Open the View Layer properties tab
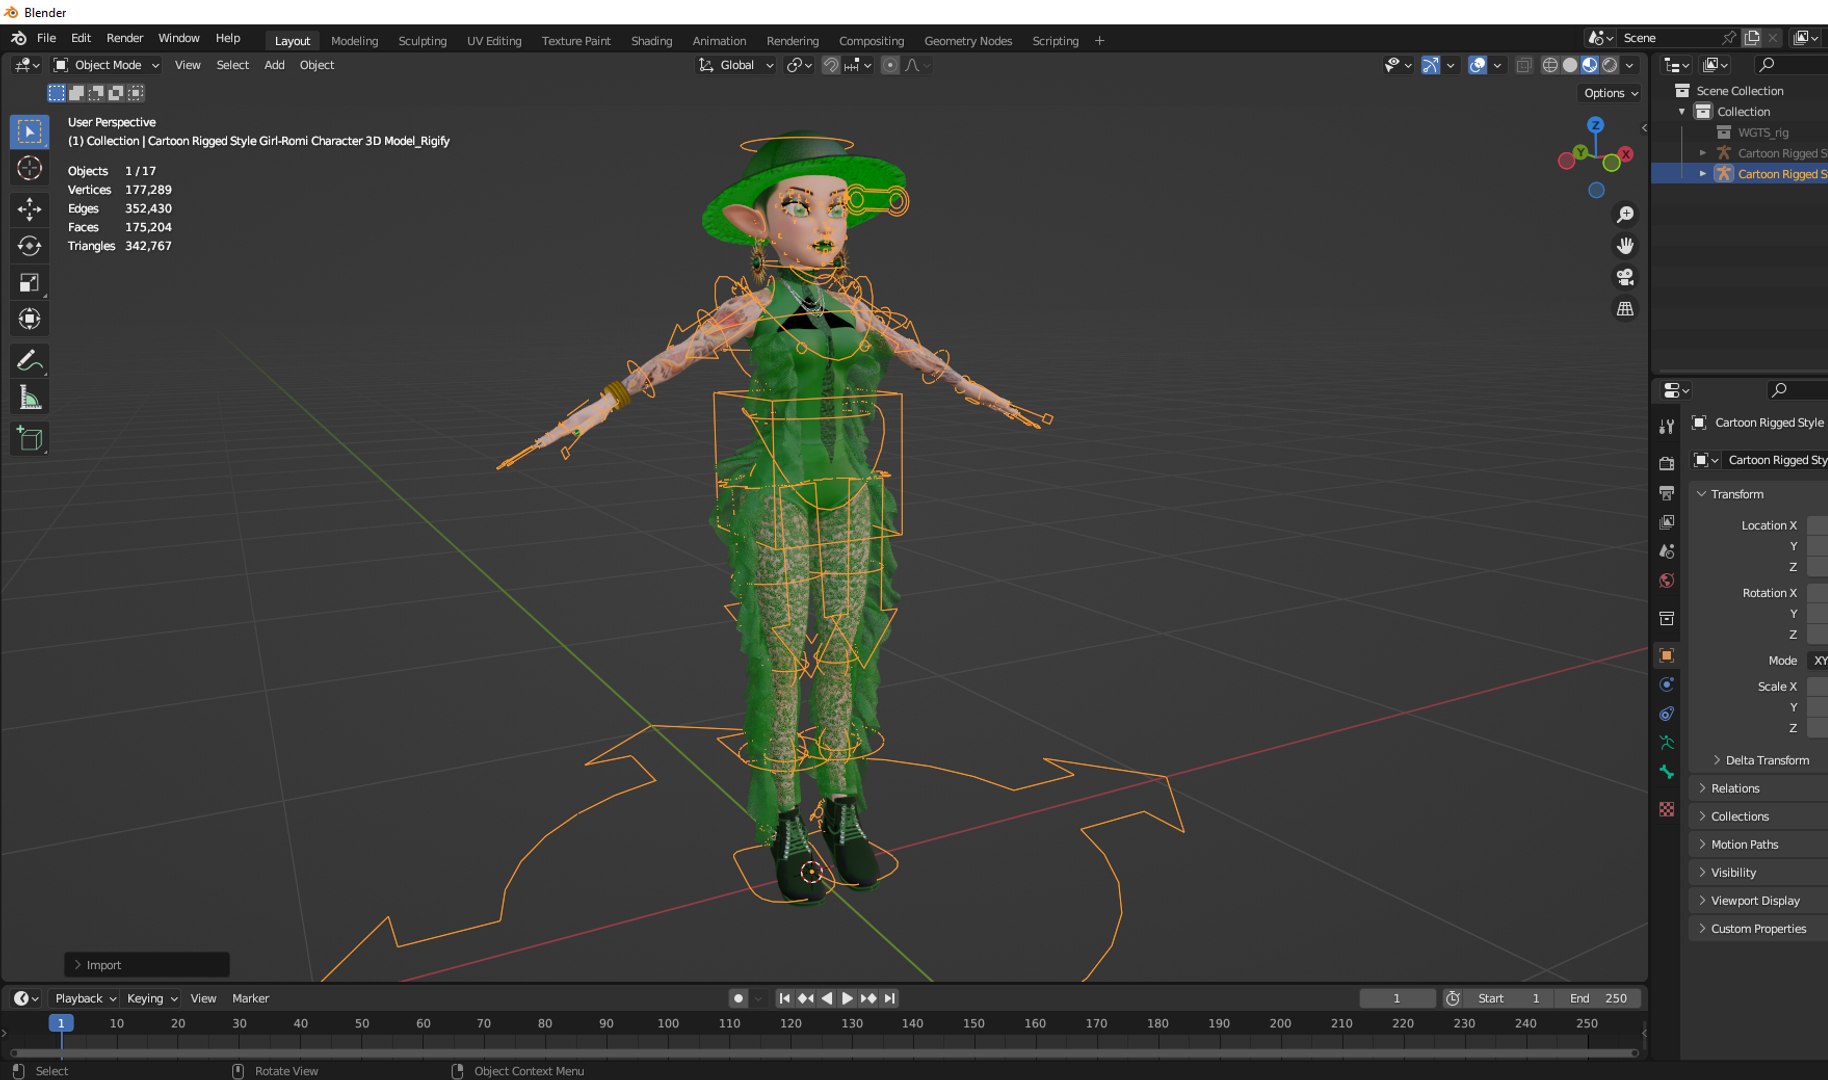This screenshot has height=1080, width=1828. pyautogui.click(x=1666, y=522)
